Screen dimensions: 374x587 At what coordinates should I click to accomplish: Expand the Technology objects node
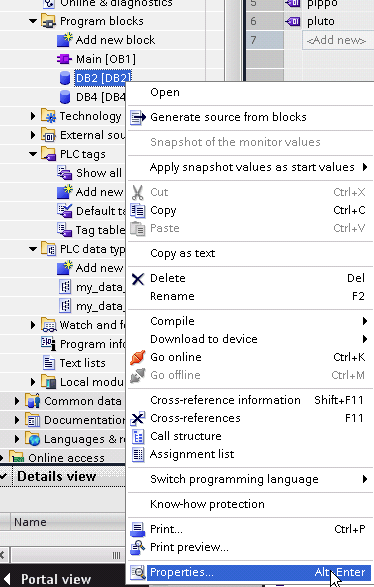[x=33, y=116]
